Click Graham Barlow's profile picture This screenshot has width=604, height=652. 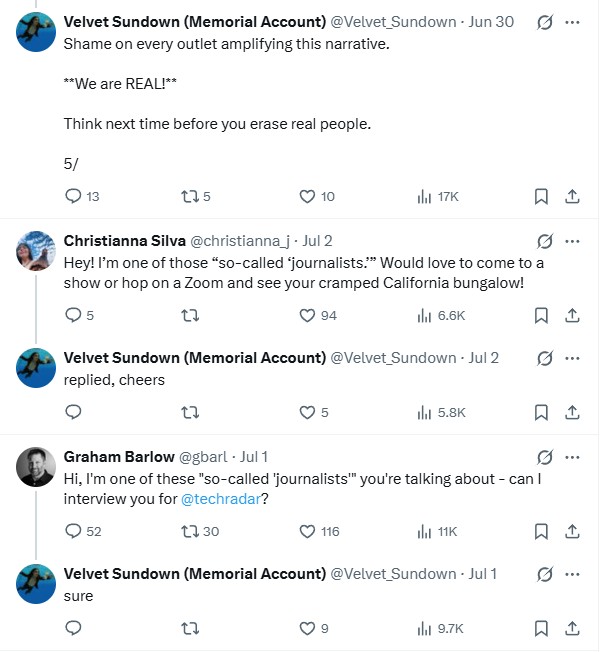pyautogui.click(x=36, y=466)
